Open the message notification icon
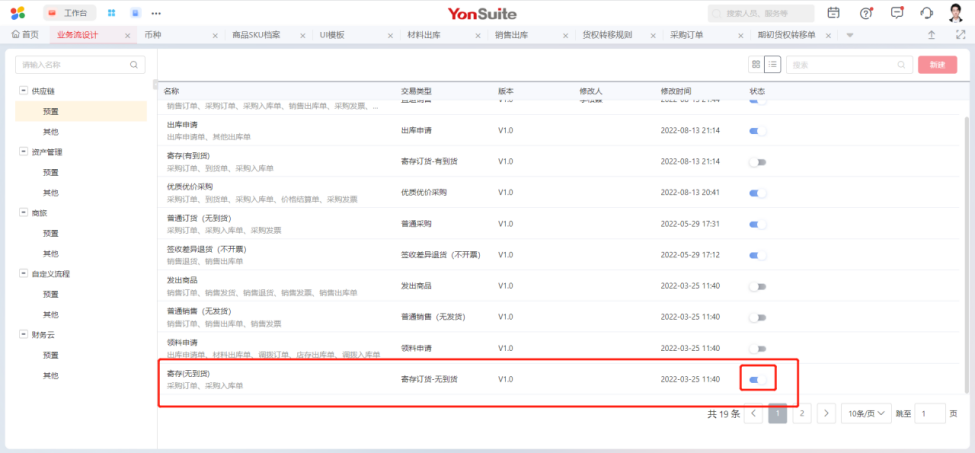The width and height of the screenshot is (975, 453). (x=896, y=13)
